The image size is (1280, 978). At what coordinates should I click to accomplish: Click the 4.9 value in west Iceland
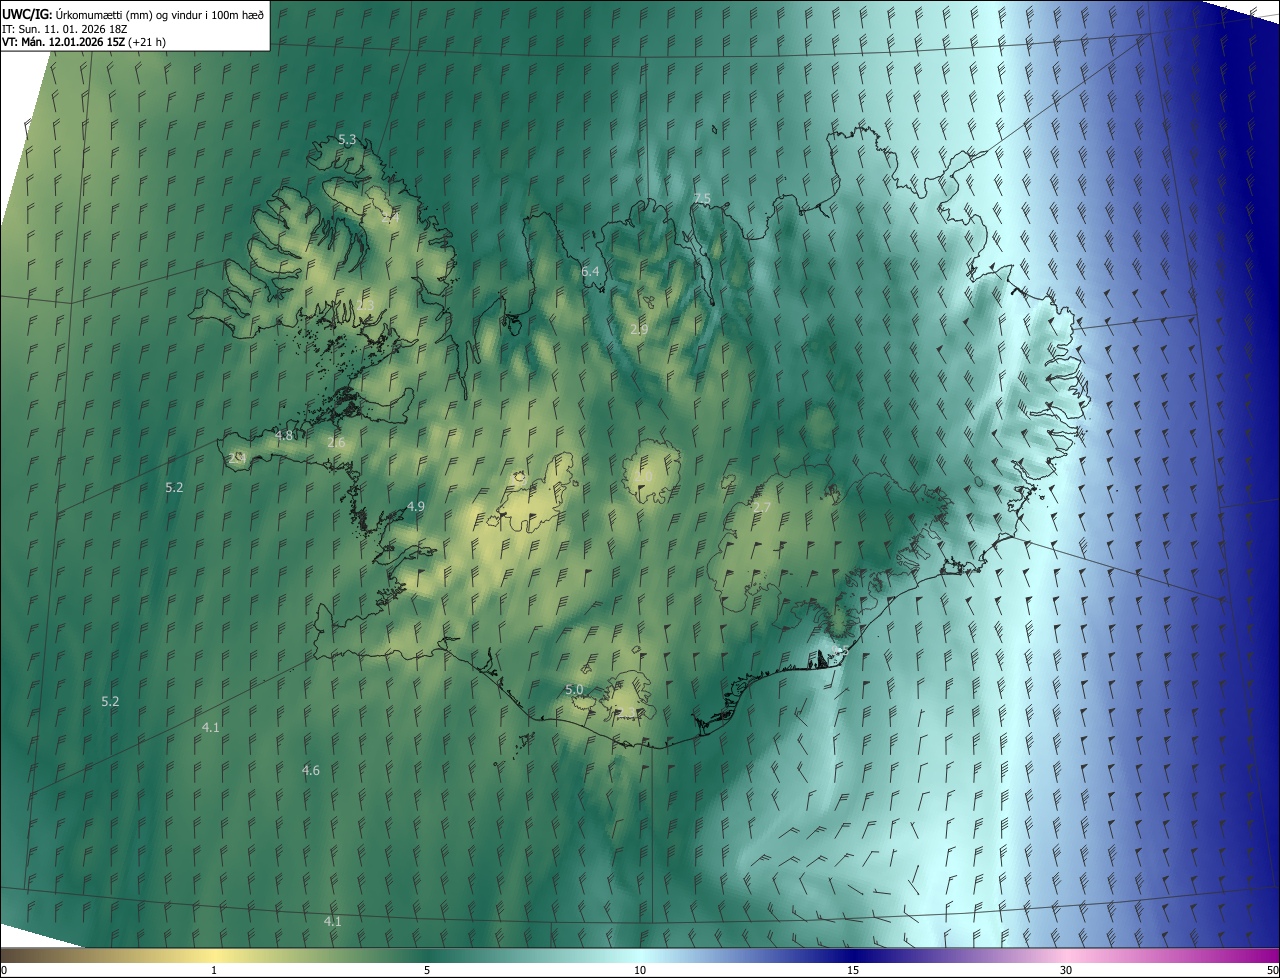tap(416, 507)
